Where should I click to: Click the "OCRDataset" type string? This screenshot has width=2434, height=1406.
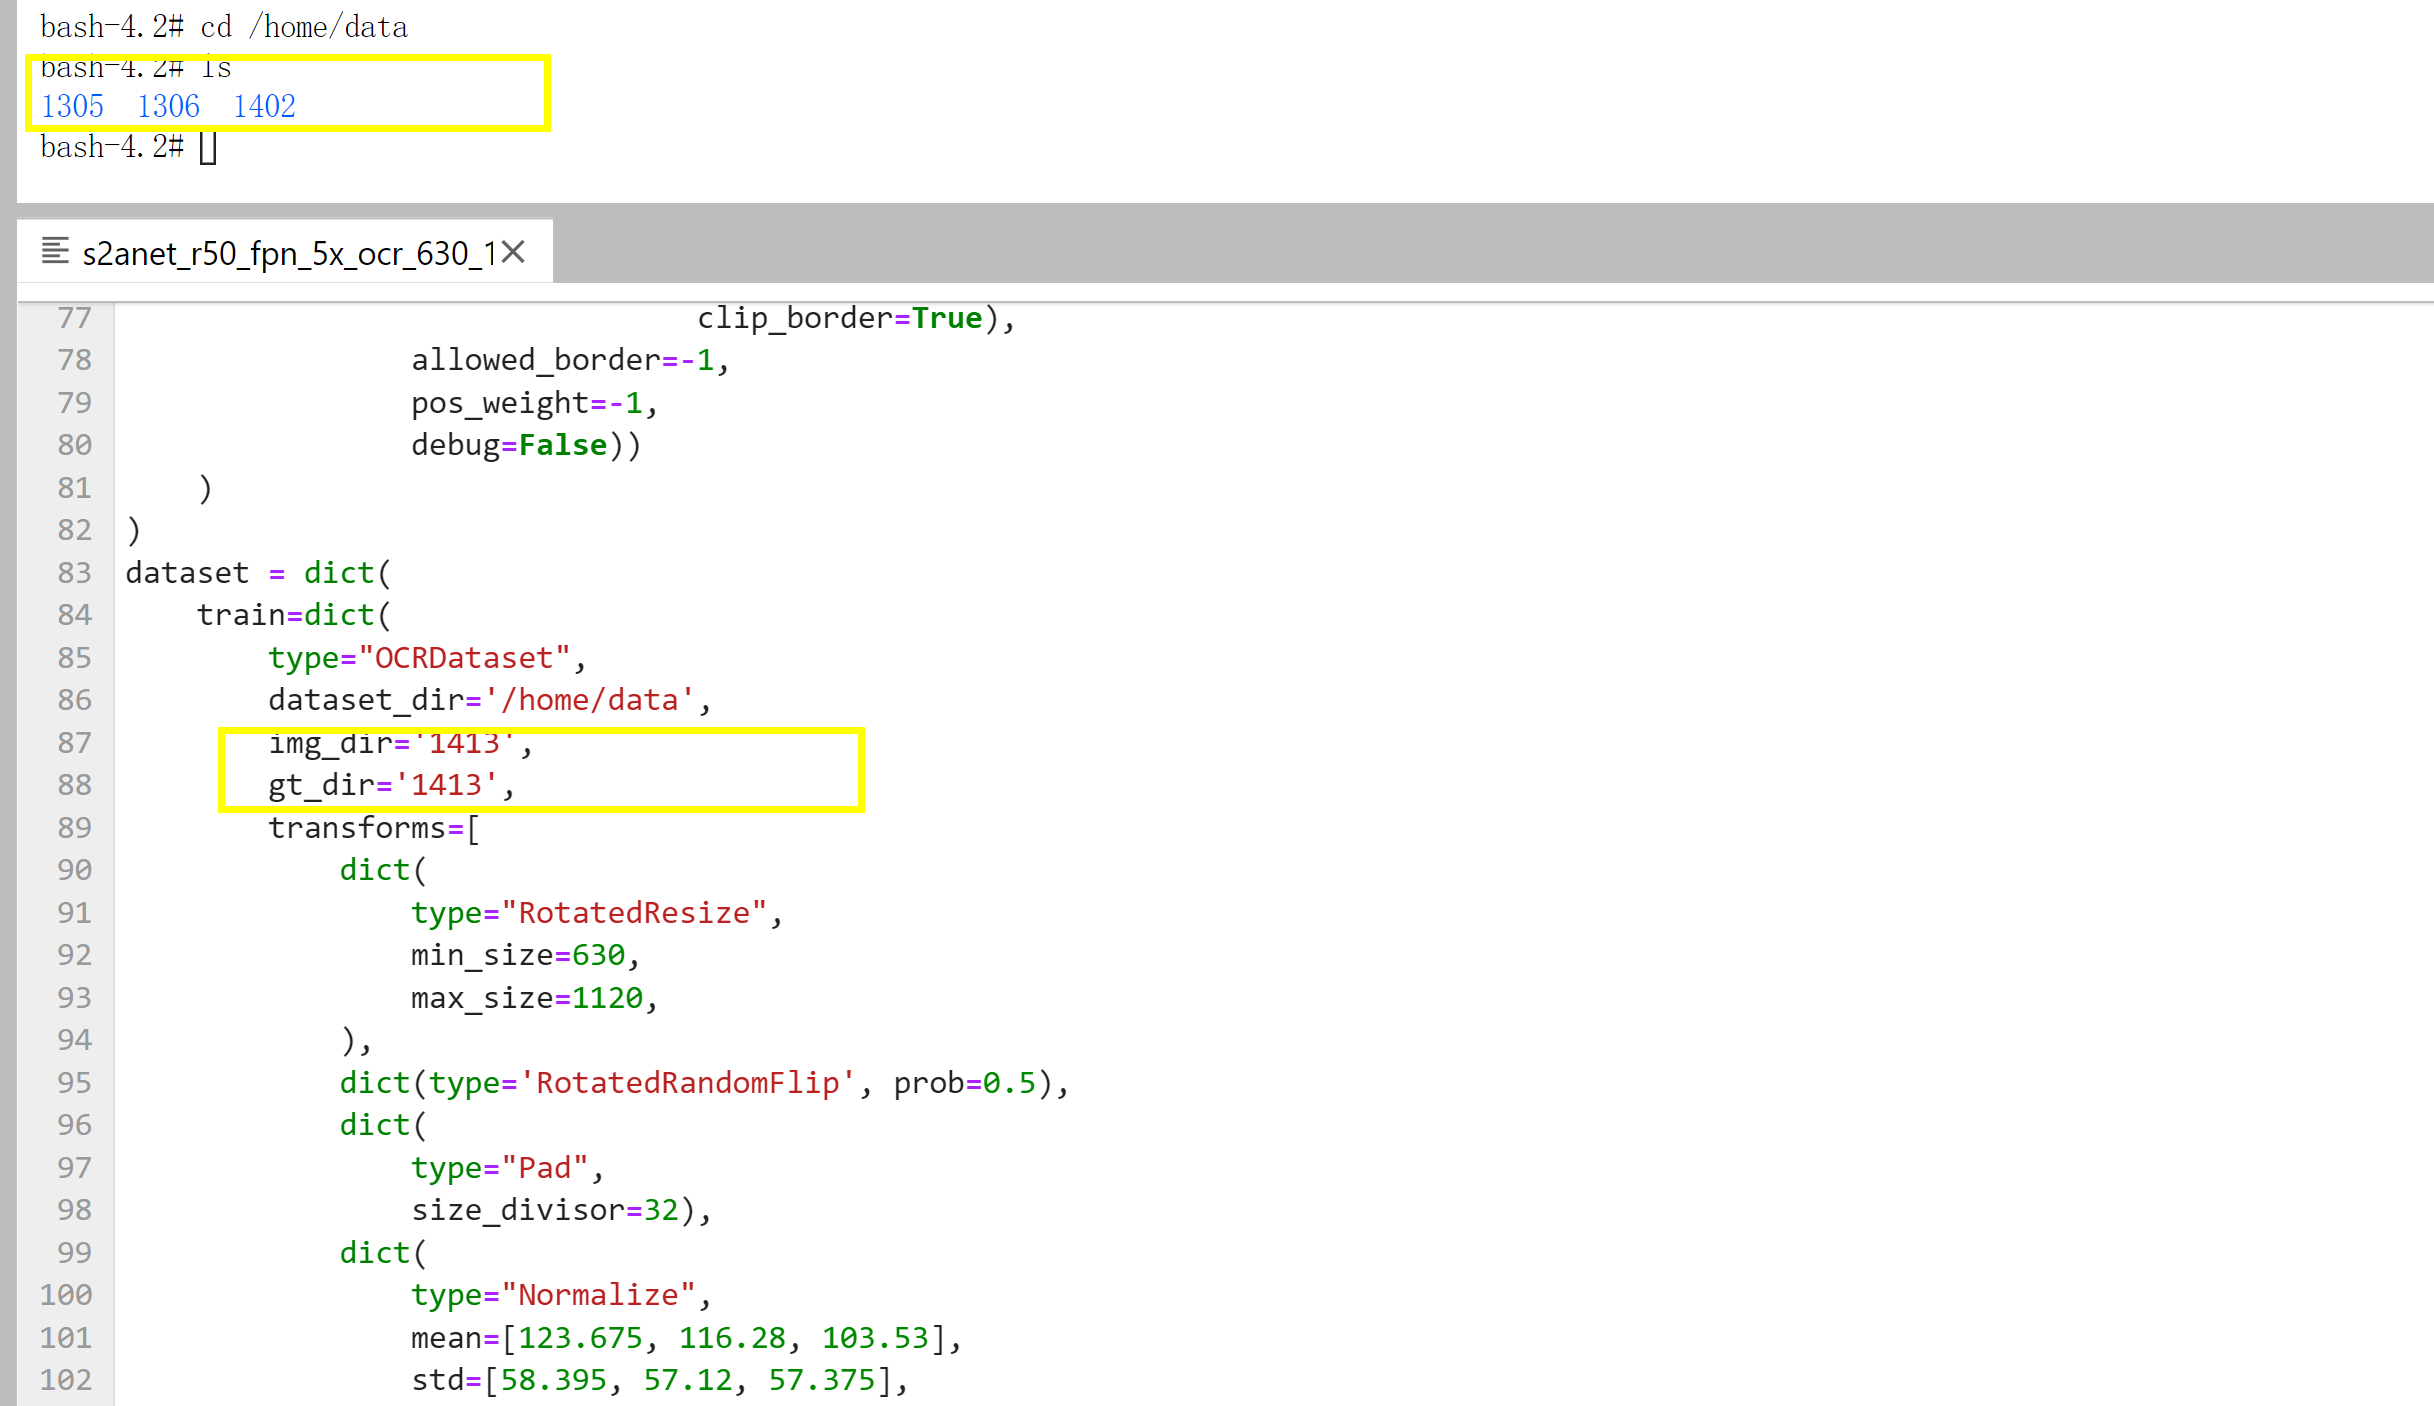click(x=464, y=658)
